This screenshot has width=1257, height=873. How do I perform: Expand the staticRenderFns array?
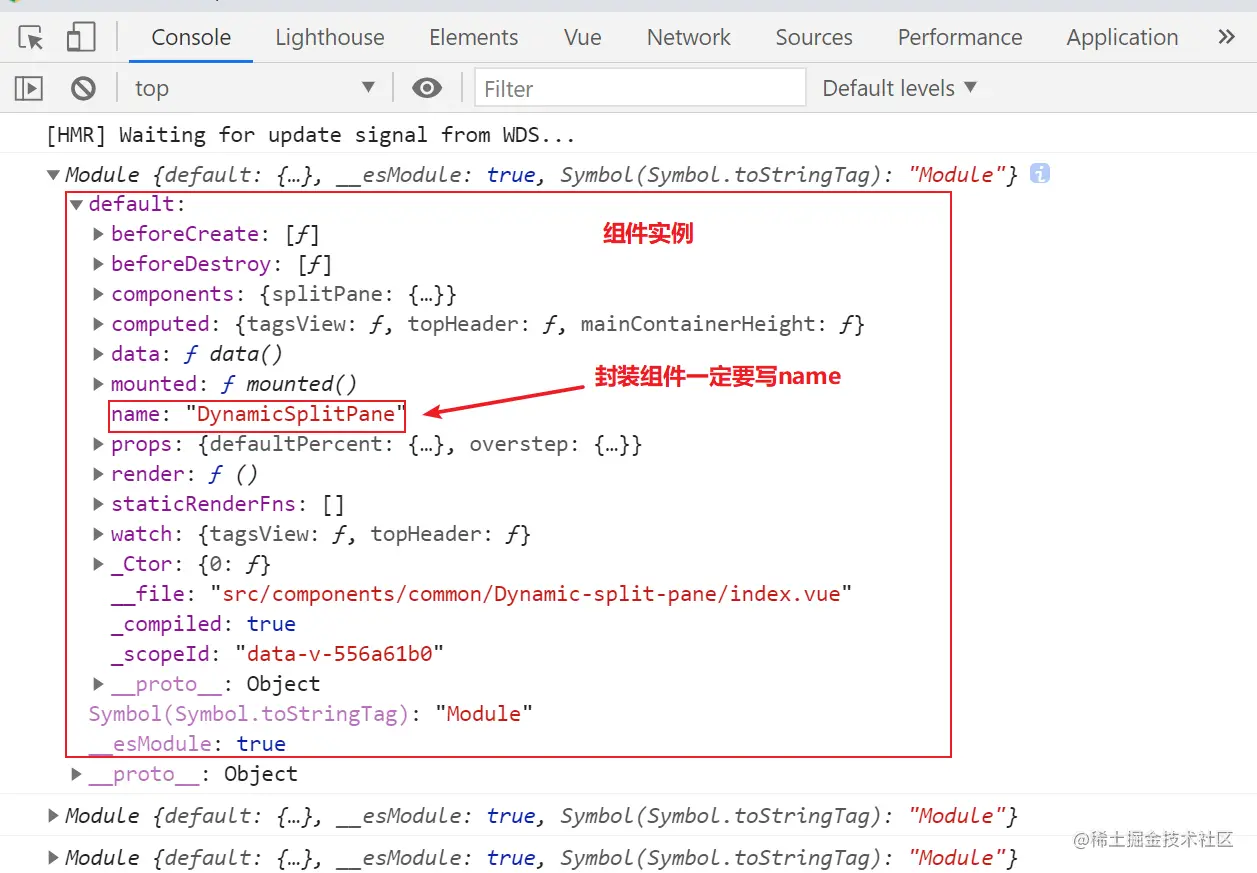(x=99, y=504)
